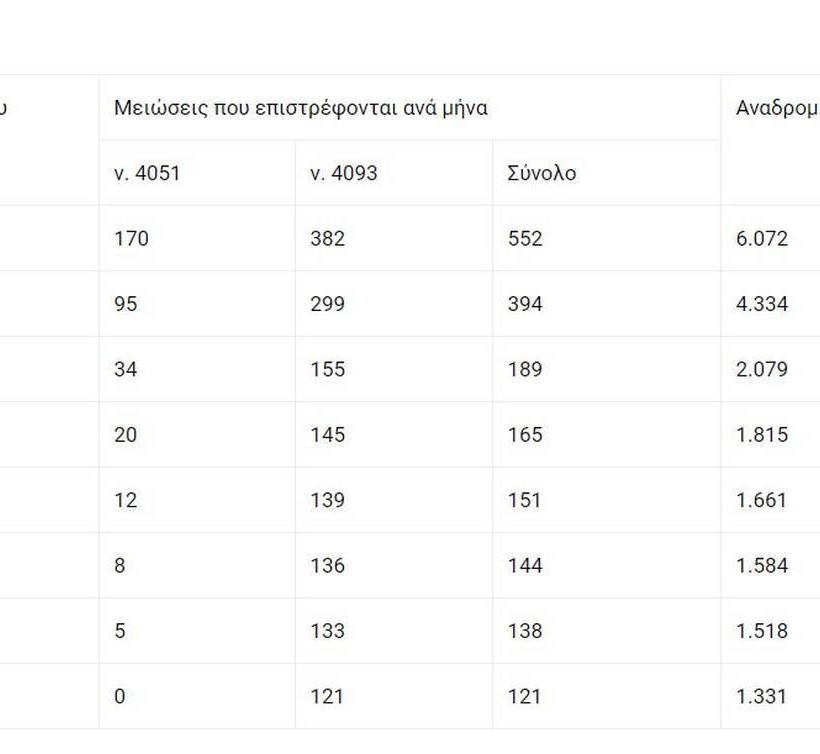
Task: Click the cell with value 34
Action: [x=126, y=369]
